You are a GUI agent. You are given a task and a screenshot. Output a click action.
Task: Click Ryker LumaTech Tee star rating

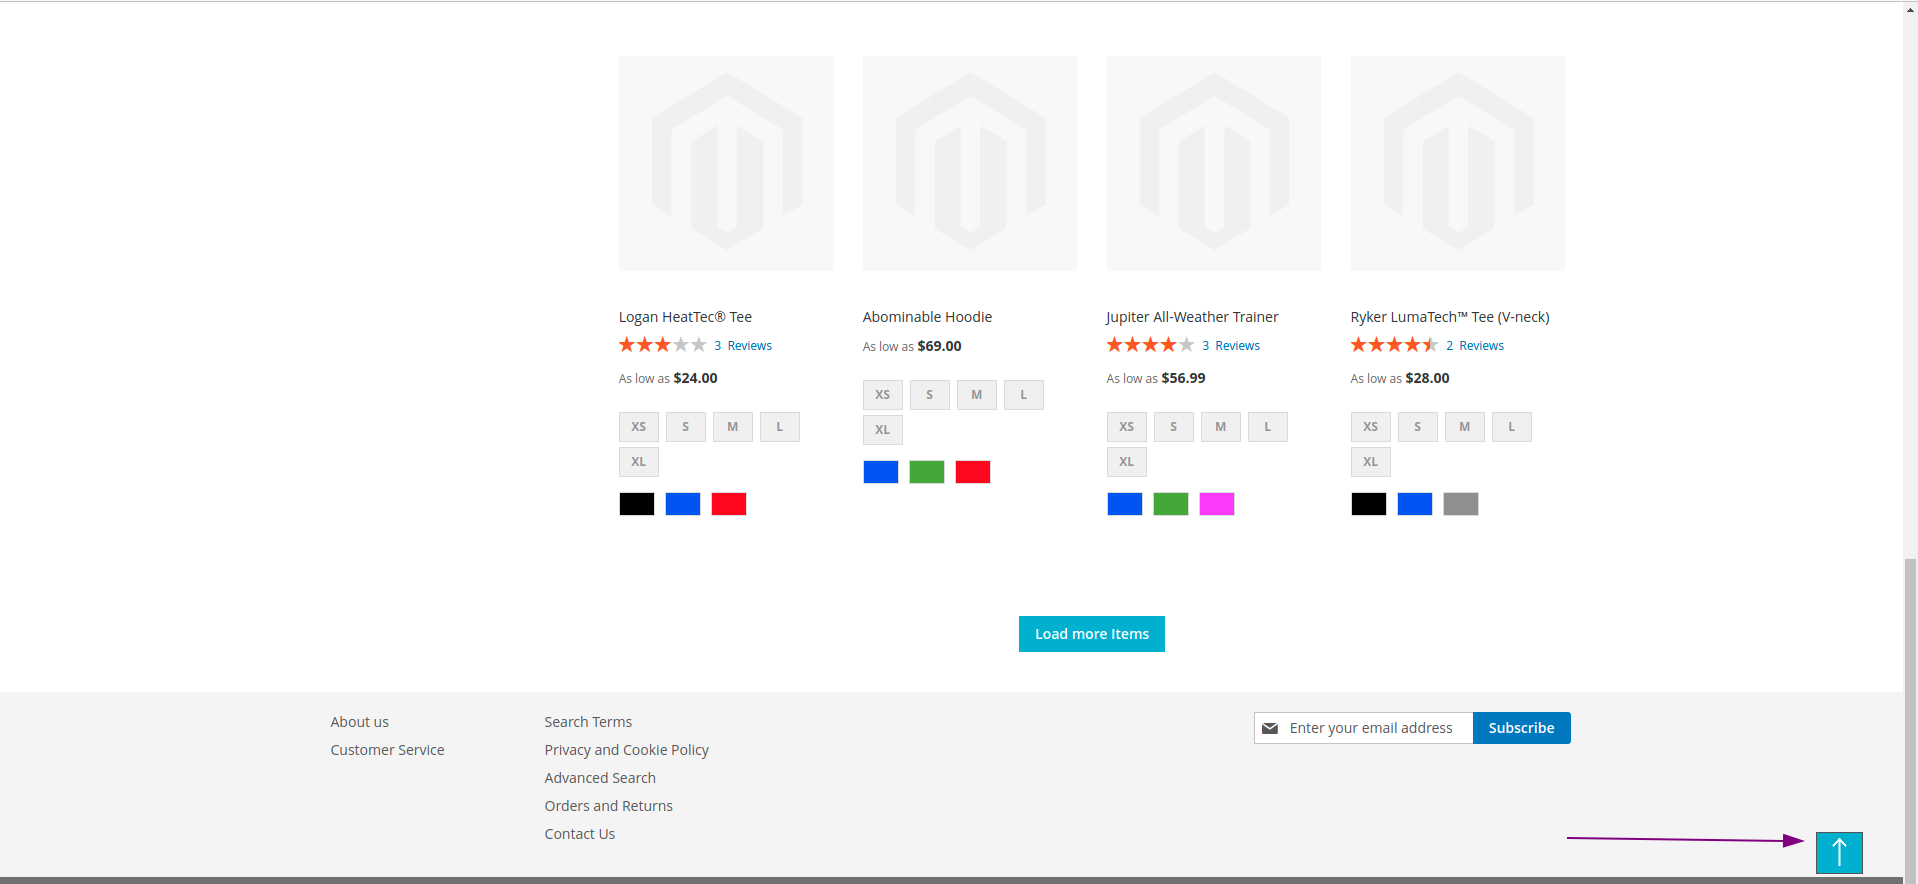tap(1394, 345)
